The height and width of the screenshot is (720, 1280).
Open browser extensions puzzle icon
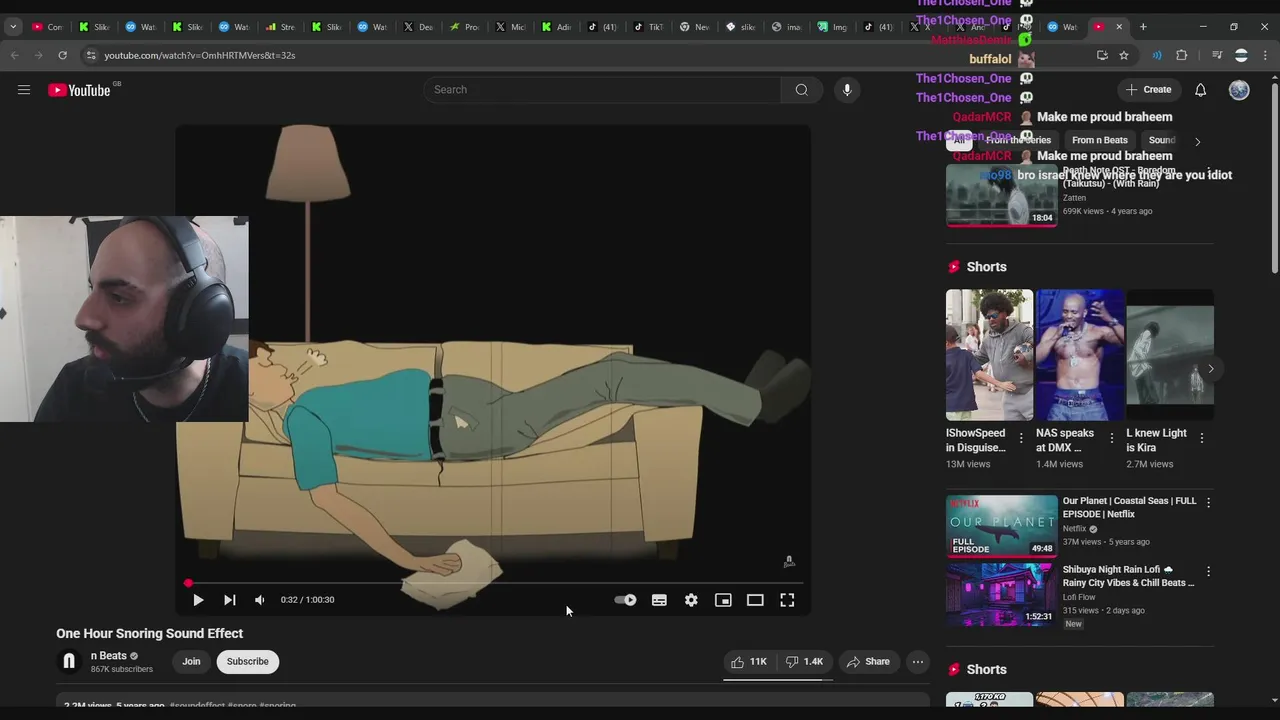(x=1182, y=55)
